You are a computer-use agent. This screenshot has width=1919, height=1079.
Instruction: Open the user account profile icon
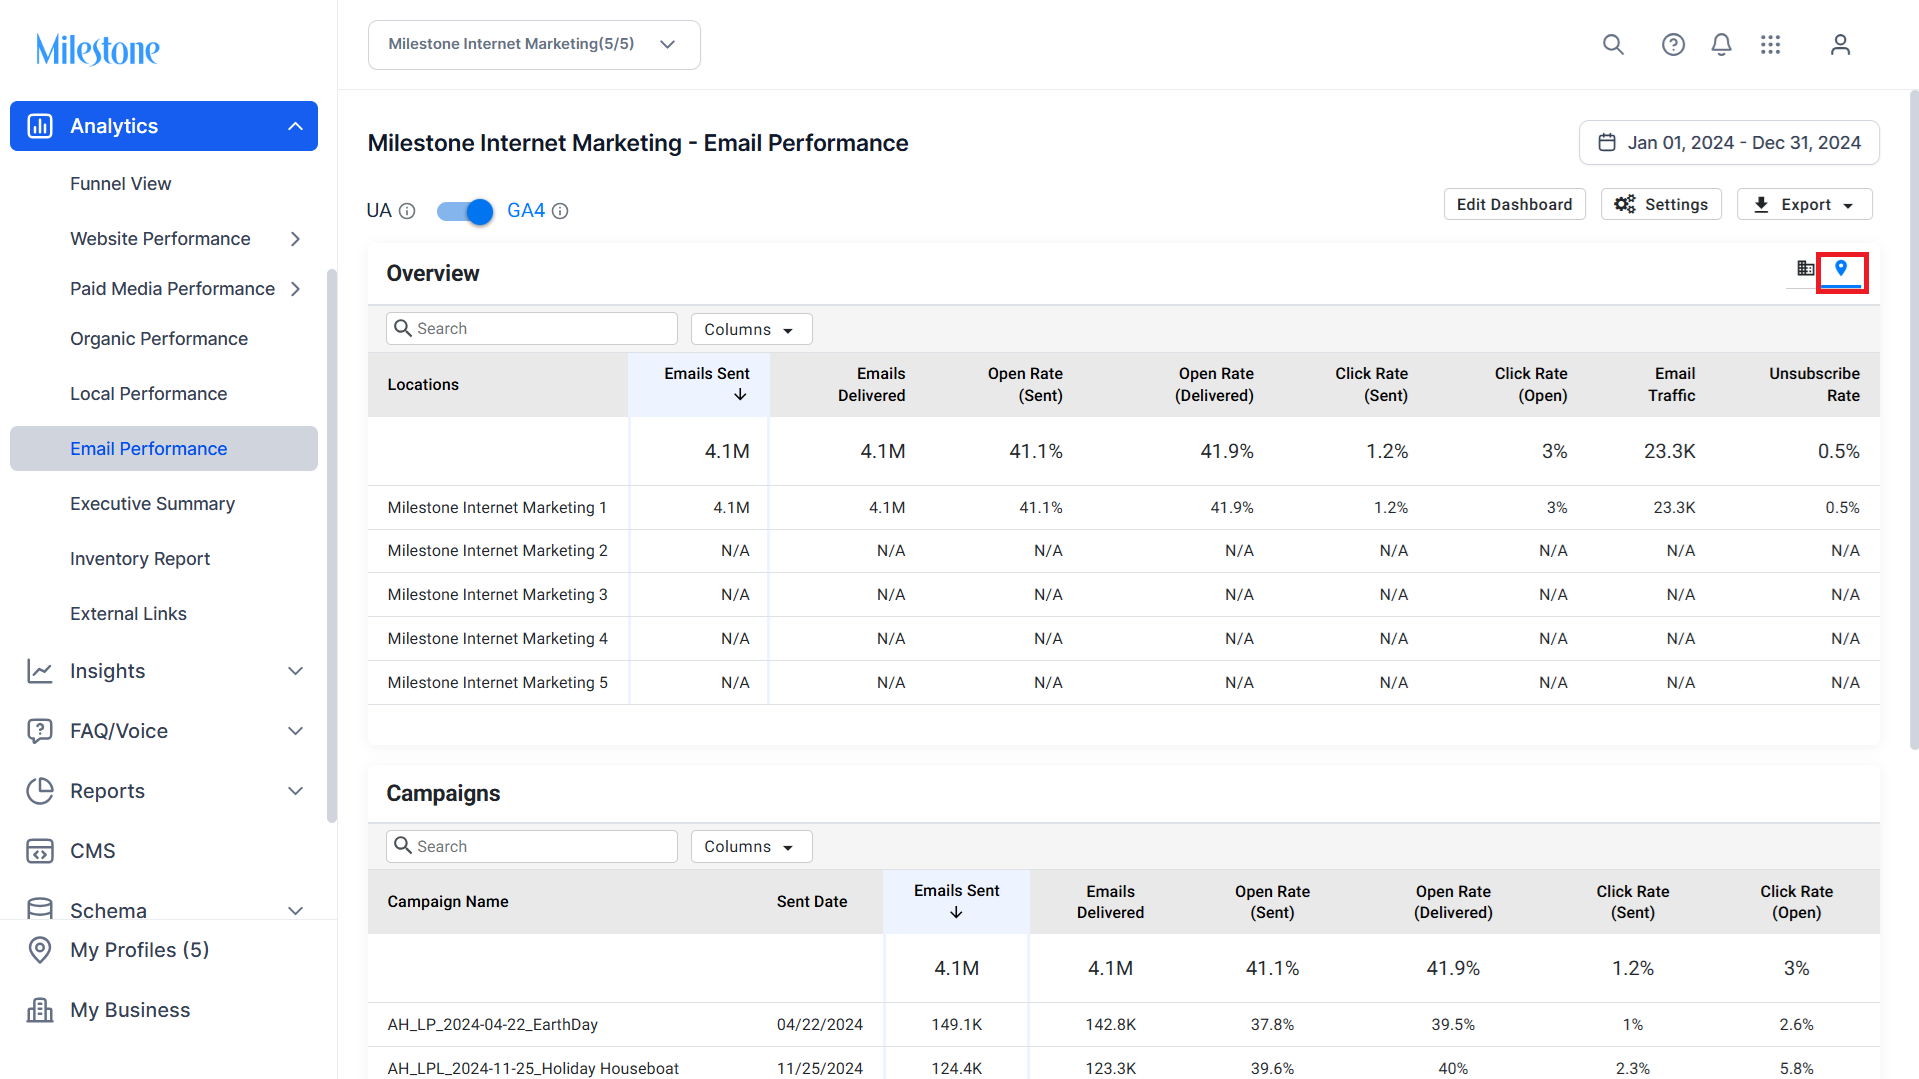pos(1840,44)
